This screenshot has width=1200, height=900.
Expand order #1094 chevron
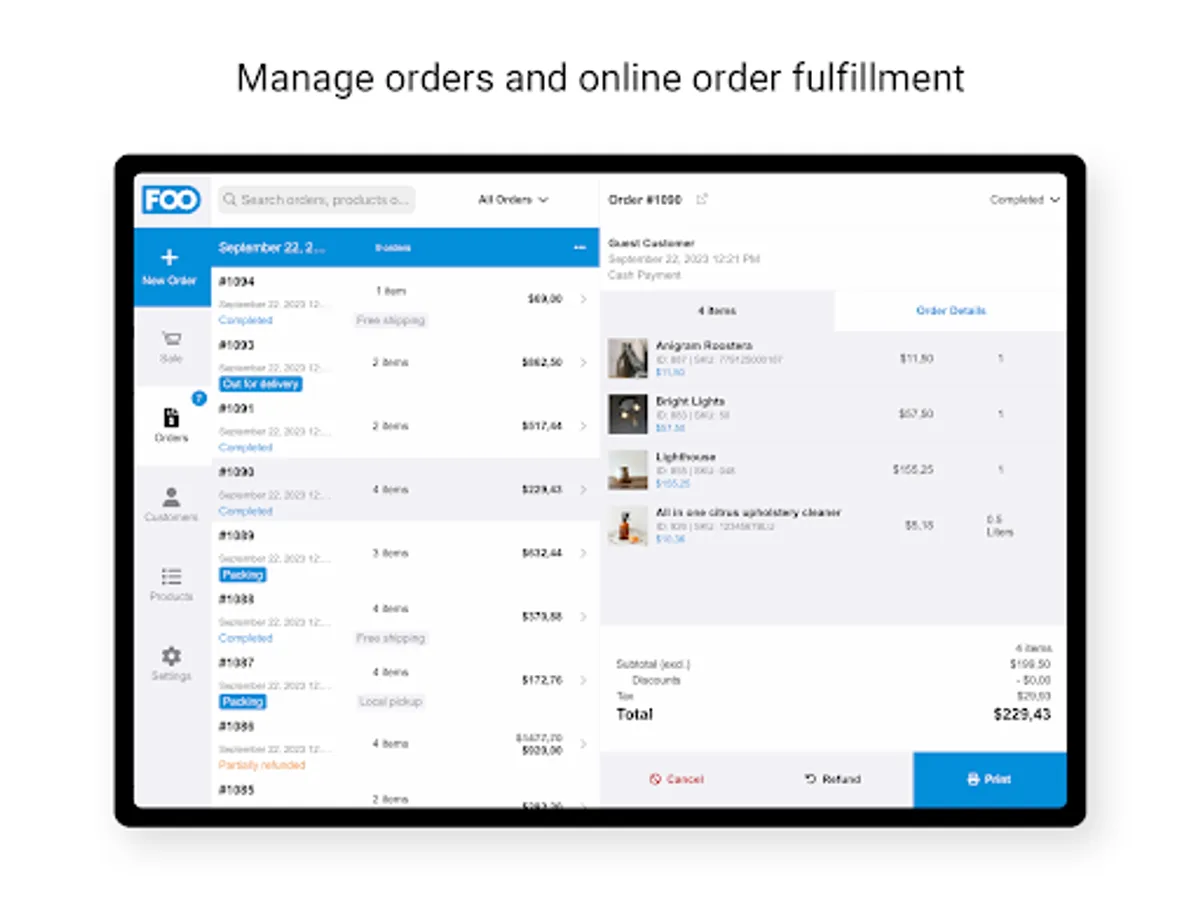pos(583,299)
